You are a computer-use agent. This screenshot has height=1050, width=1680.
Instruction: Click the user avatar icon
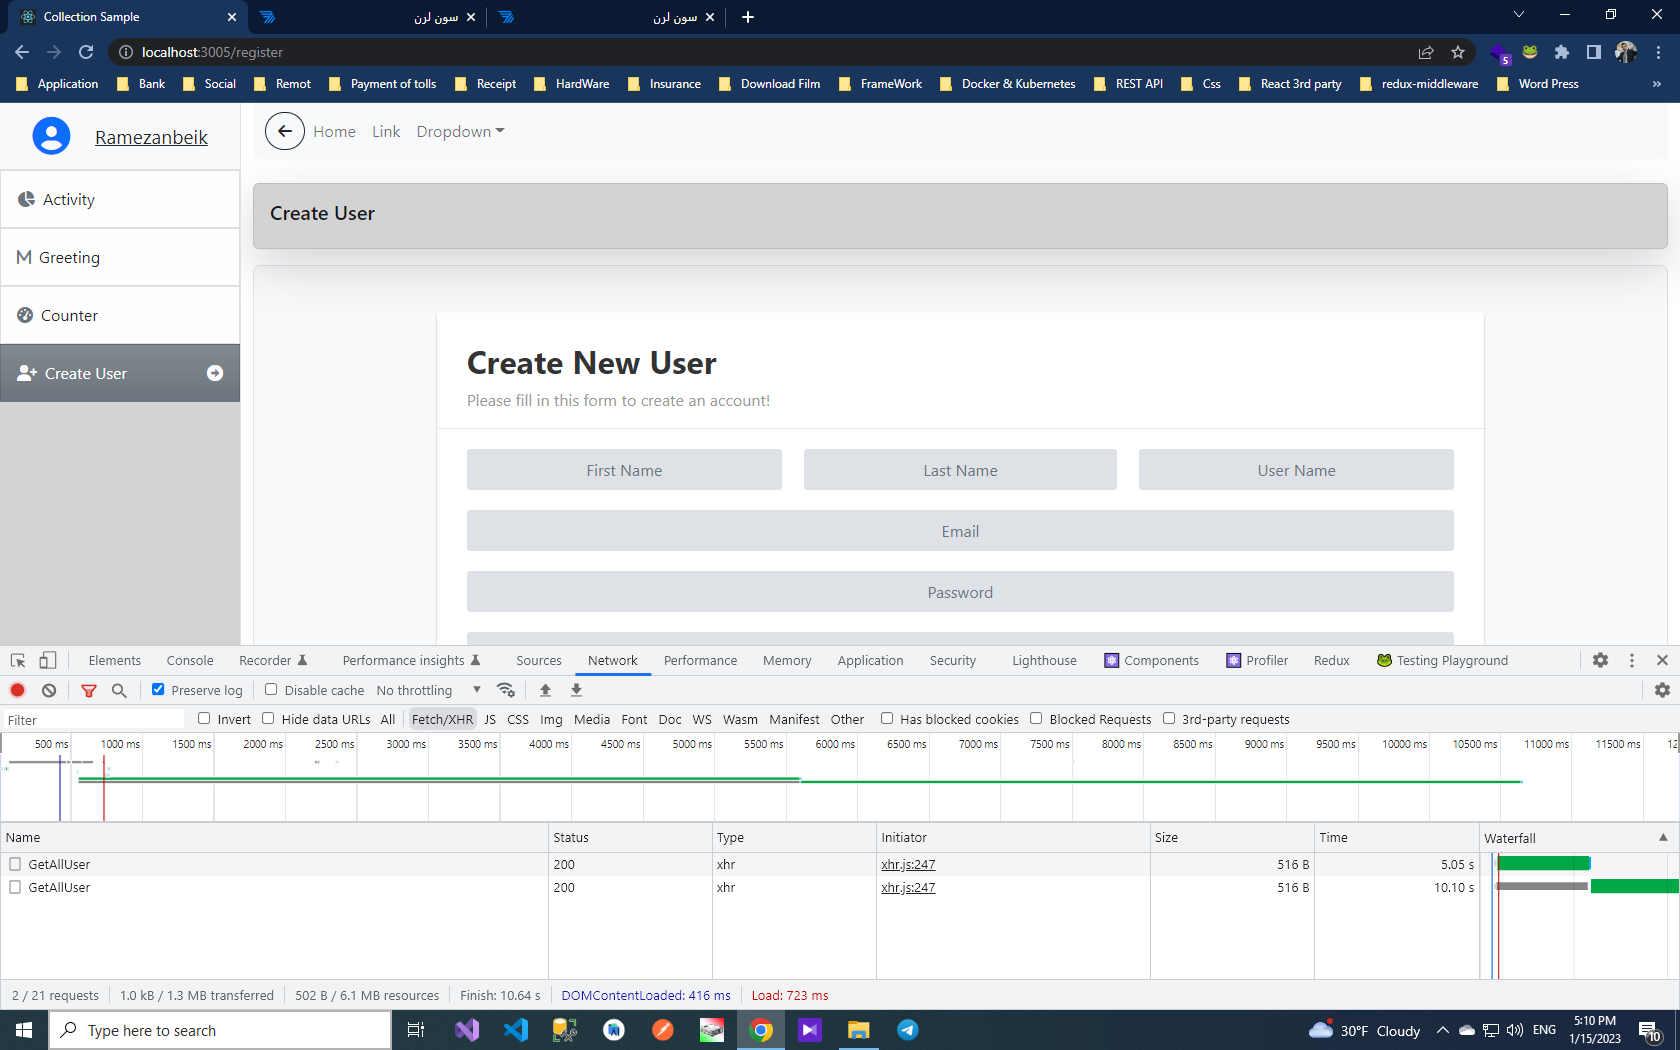tap(51, 136)
